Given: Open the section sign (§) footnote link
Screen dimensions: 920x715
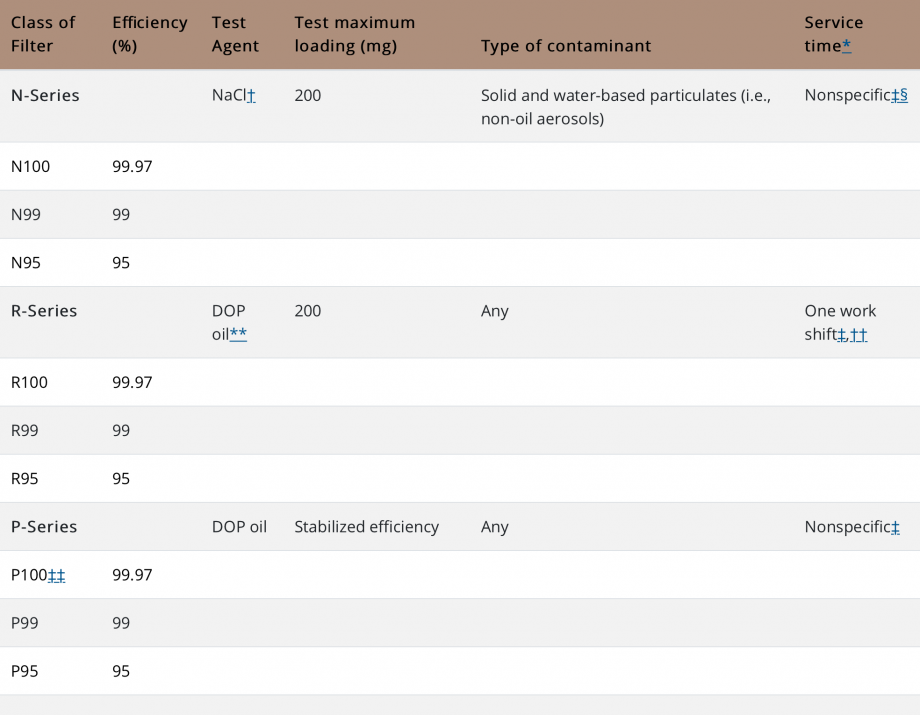Looking at the screenshot, I should pos(904,96).
